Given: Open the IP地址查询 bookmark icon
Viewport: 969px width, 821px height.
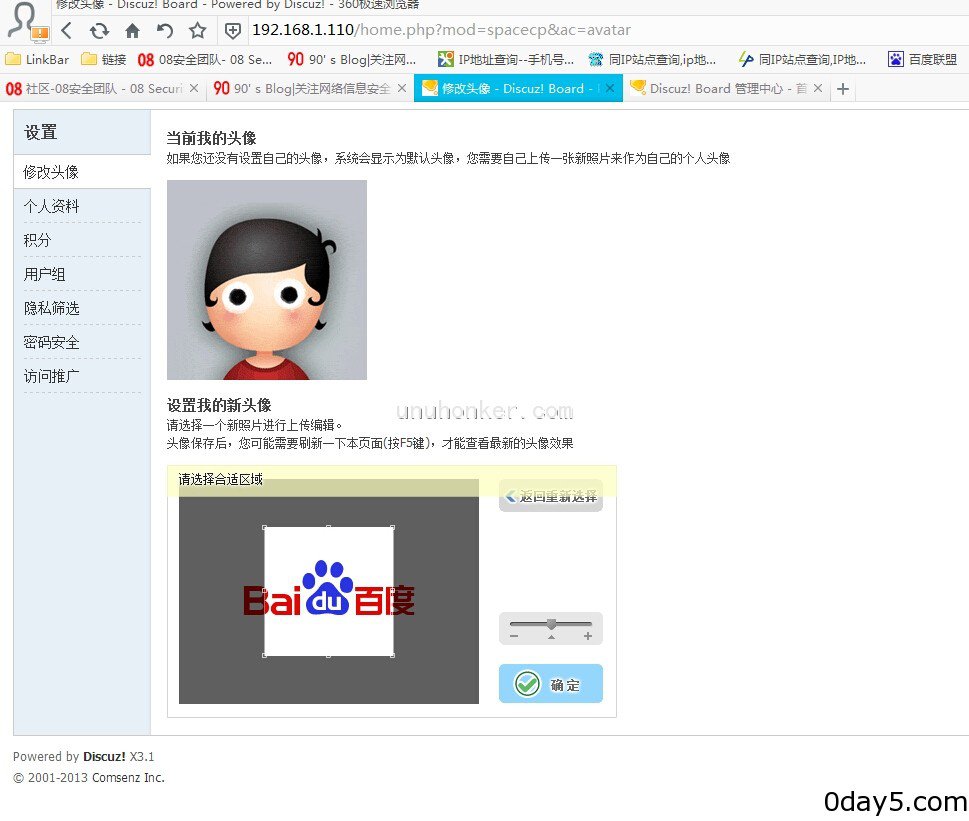Looking at the screenshot, I should click(x=444, y=59).
